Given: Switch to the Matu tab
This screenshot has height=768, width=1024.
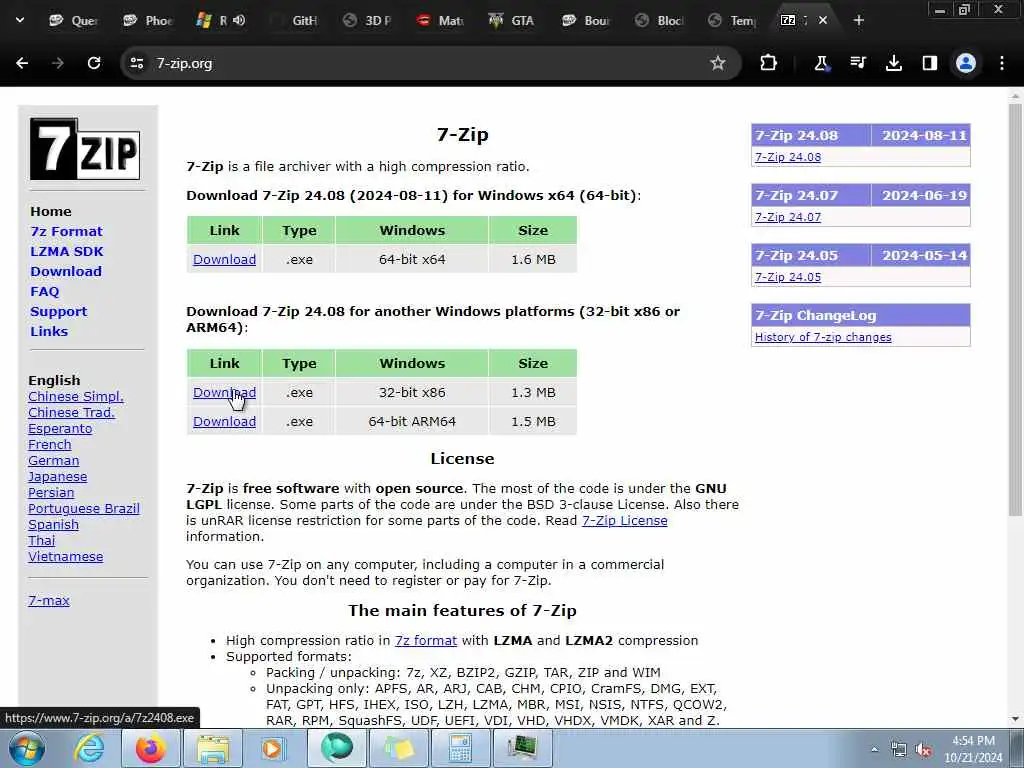Looking at the screenshot, I should click(441, 21).
